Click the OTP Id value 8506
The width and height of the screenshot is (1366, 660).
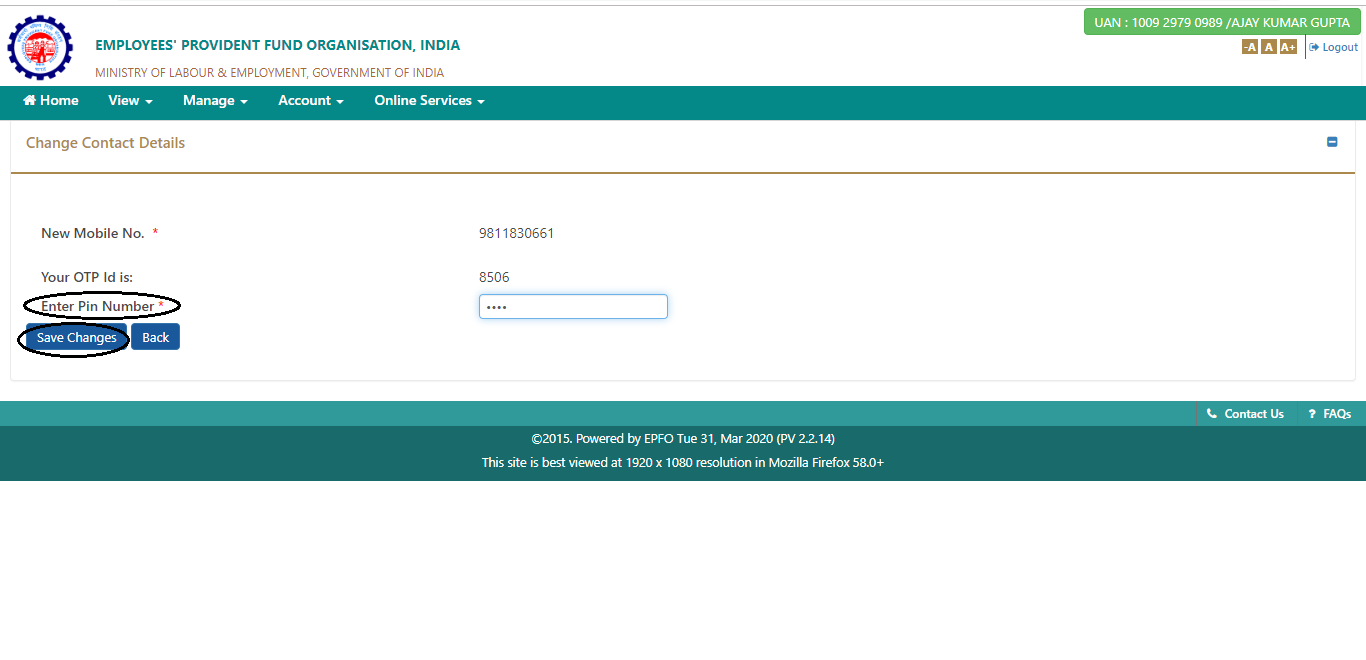tap(494, 278)
